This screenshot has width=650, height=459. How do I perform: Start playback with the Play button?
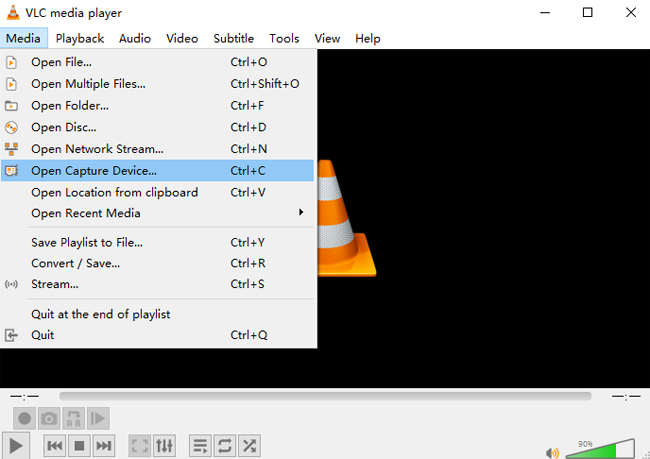pos(16,446)
